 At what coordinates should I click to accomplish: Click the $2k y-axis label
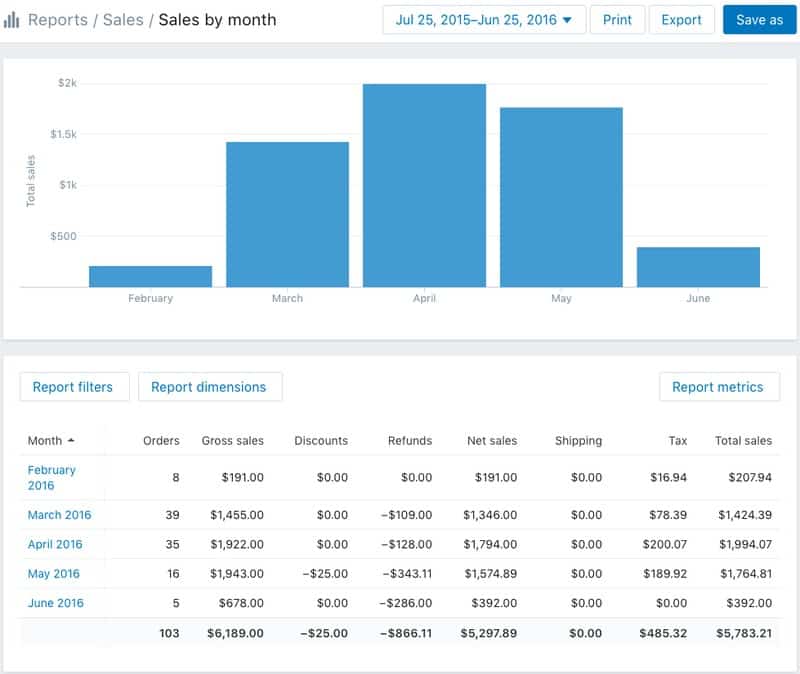(67, 83)
